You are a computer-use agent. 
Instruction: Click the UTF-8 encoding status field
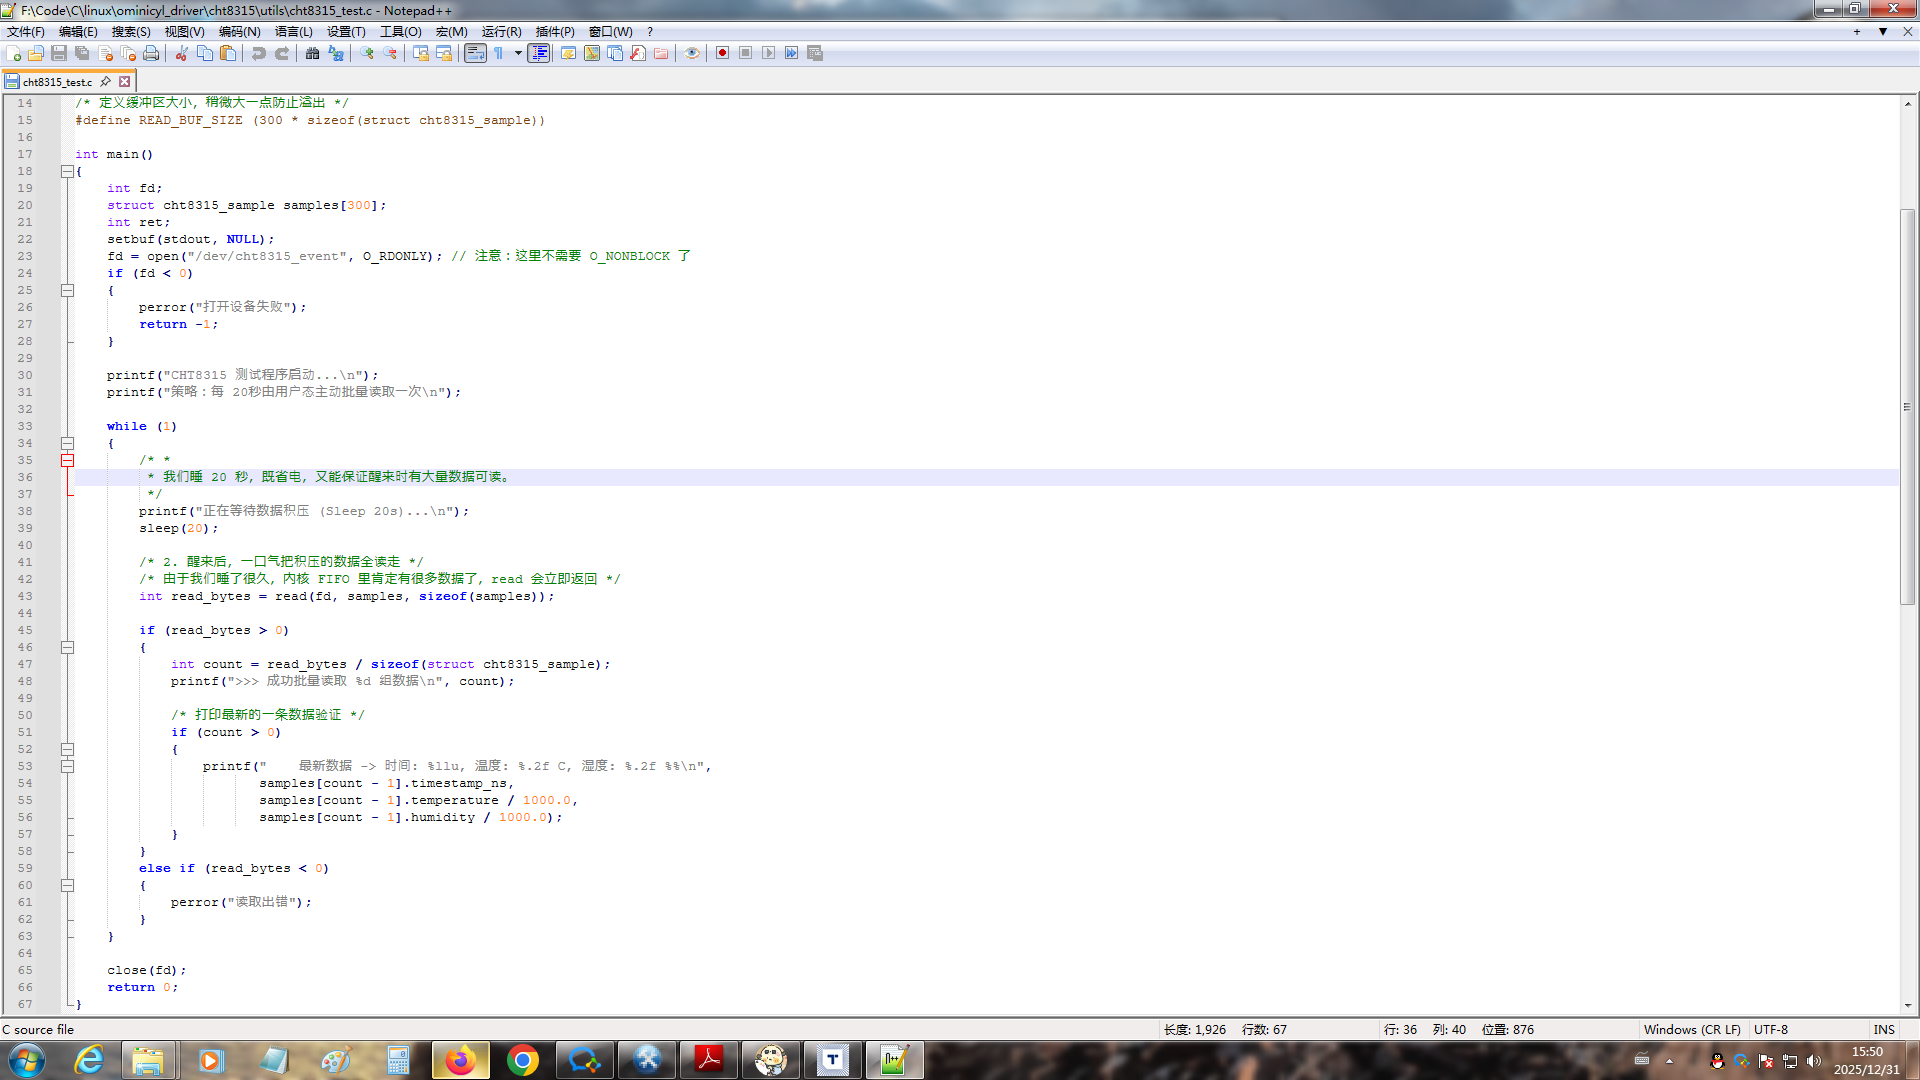1770,1029
